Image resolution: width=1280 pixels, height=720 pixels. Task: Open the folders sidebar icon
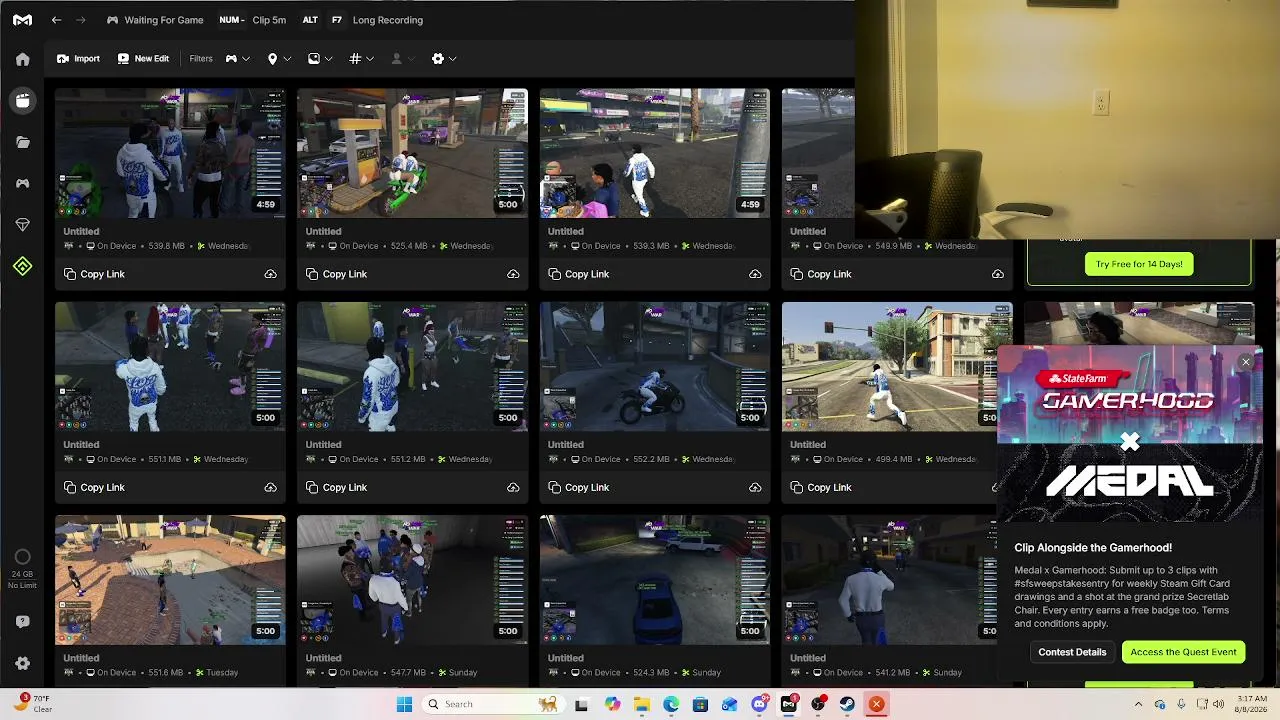pyautogui.click(x=22, y=142)
